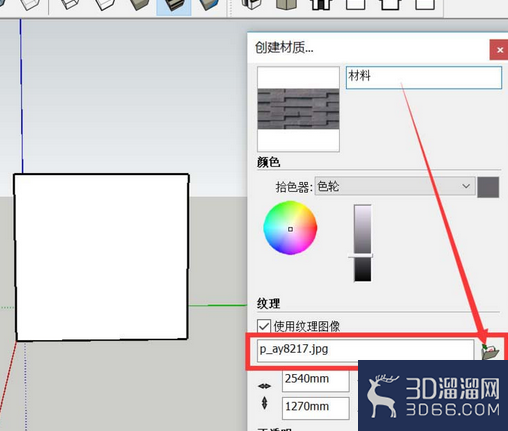508x431 pixels.
Task: Choose the Hidden Line style icon
Action: click(105, 5)
